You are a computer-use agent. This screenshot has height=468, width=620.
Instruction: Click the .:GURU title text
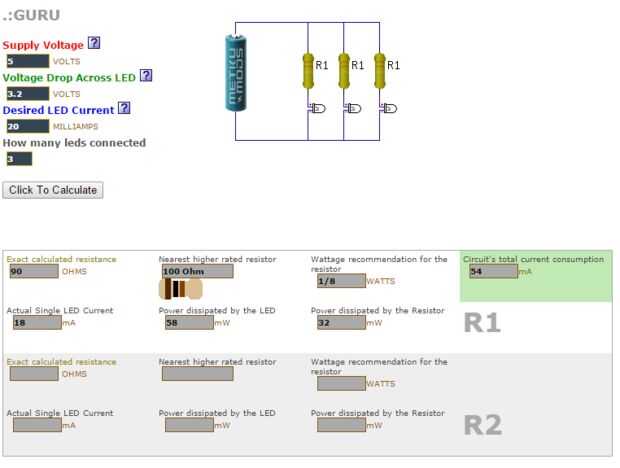[32, 15]
